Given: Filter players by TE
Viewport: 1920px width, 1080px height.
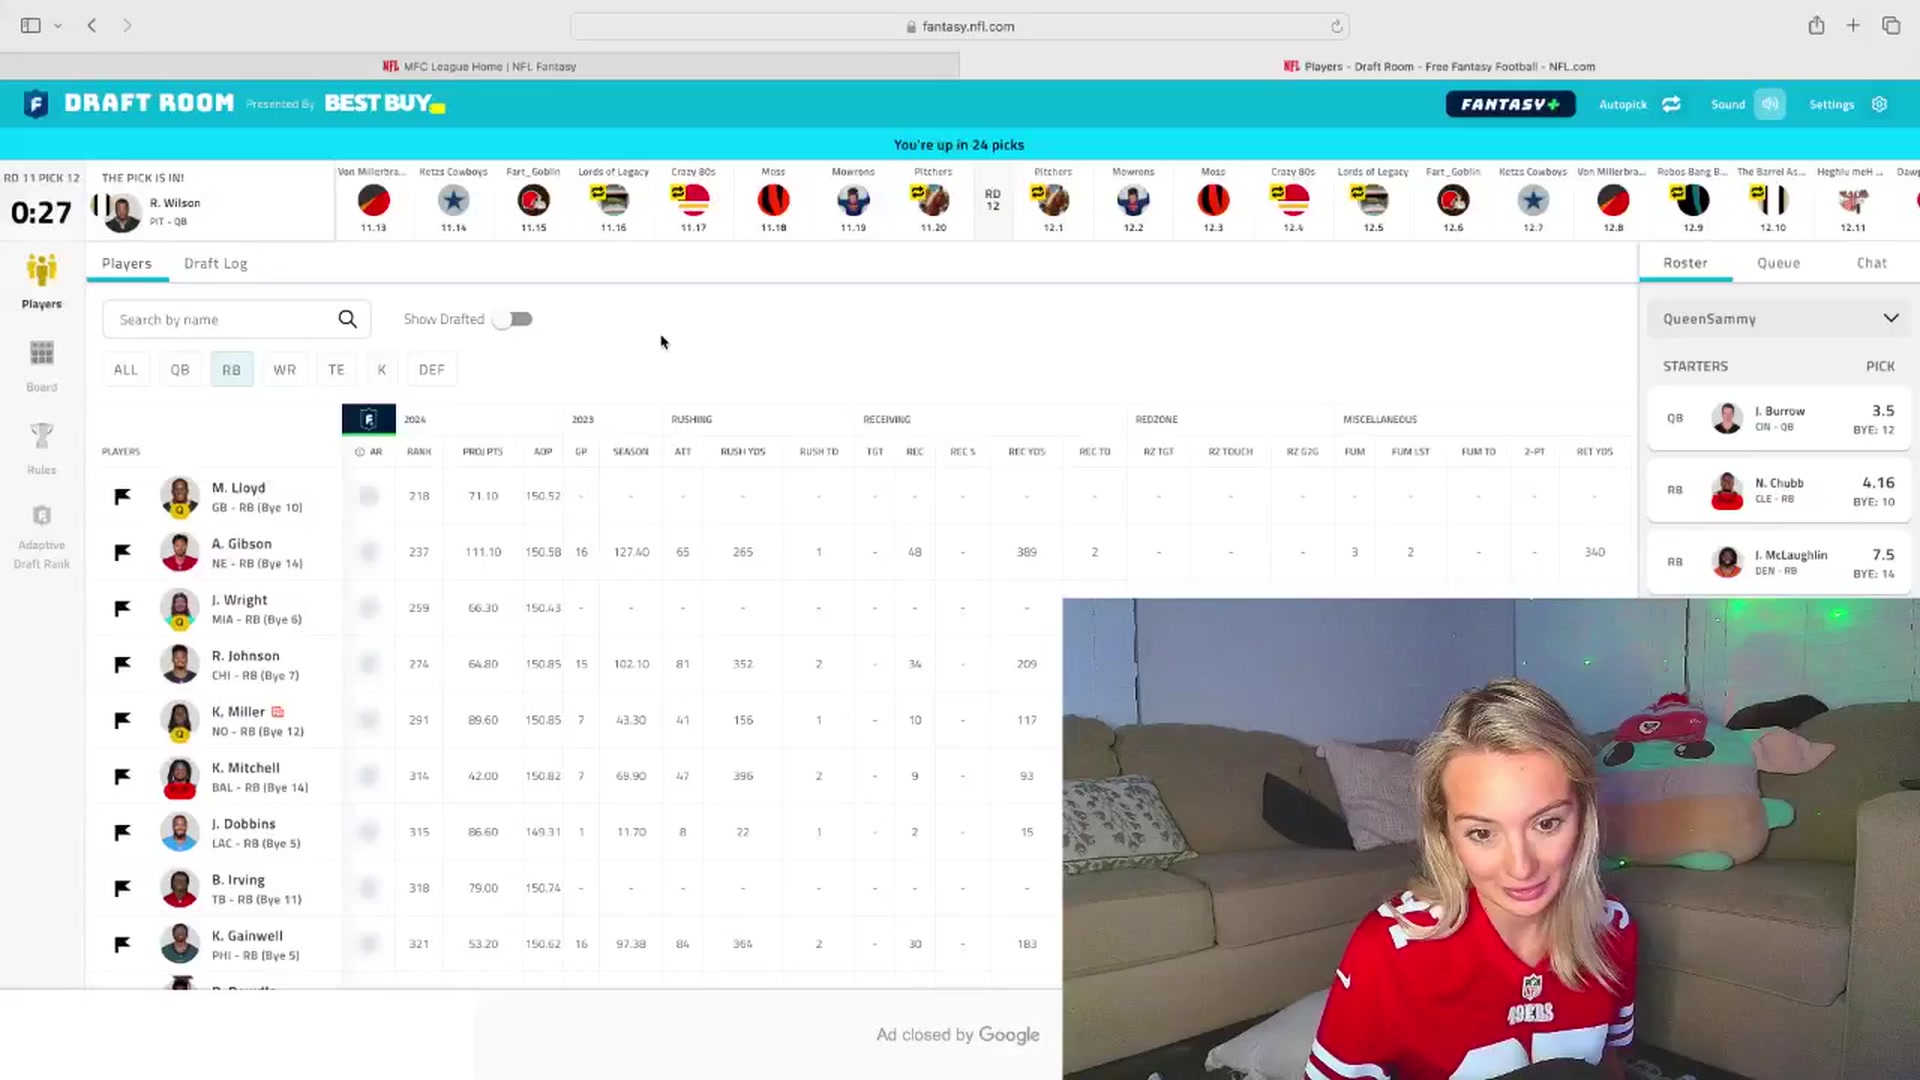Looking at the screenshot, I should pyautogui.click(x=337, y=370).
